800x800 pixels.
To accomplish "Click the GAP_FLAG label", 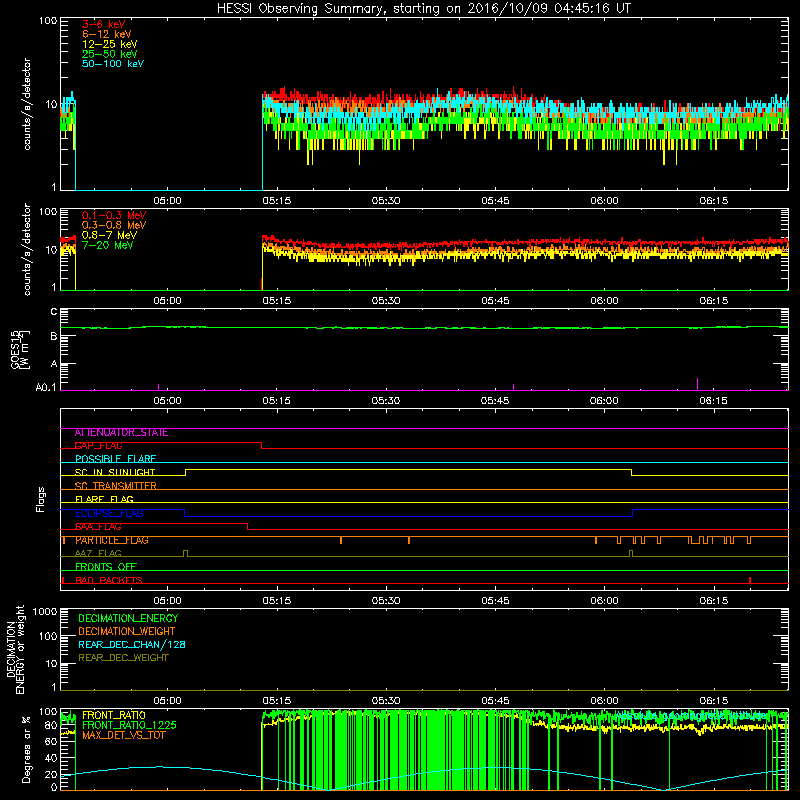I will tap(98, 446).
